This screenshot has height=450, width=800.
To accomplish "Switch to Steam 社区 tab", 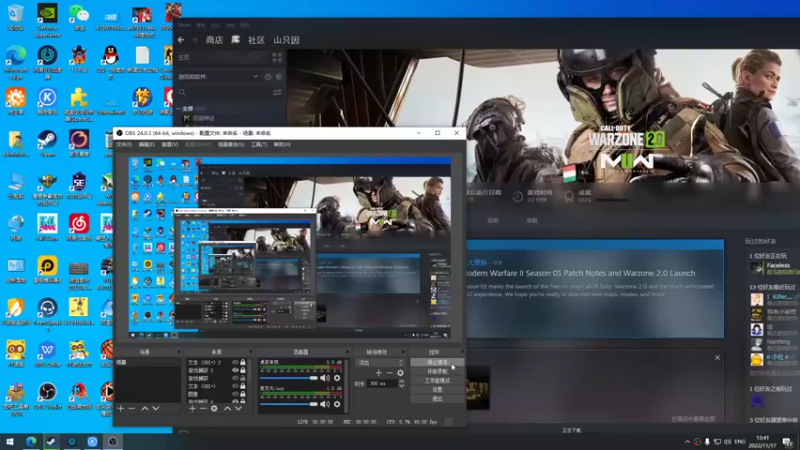I will [256, 40].
